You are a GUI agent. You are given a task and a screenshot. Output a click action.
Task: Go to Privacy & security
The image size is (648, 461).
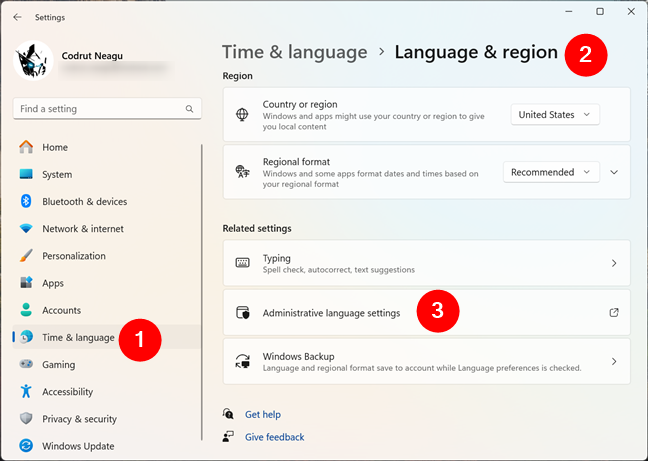[107, 419]
